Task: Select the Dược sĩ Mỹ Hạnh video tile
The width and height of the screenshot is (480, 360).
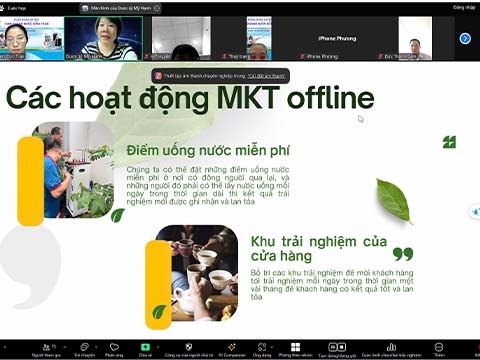Action: tap(103, 38)
